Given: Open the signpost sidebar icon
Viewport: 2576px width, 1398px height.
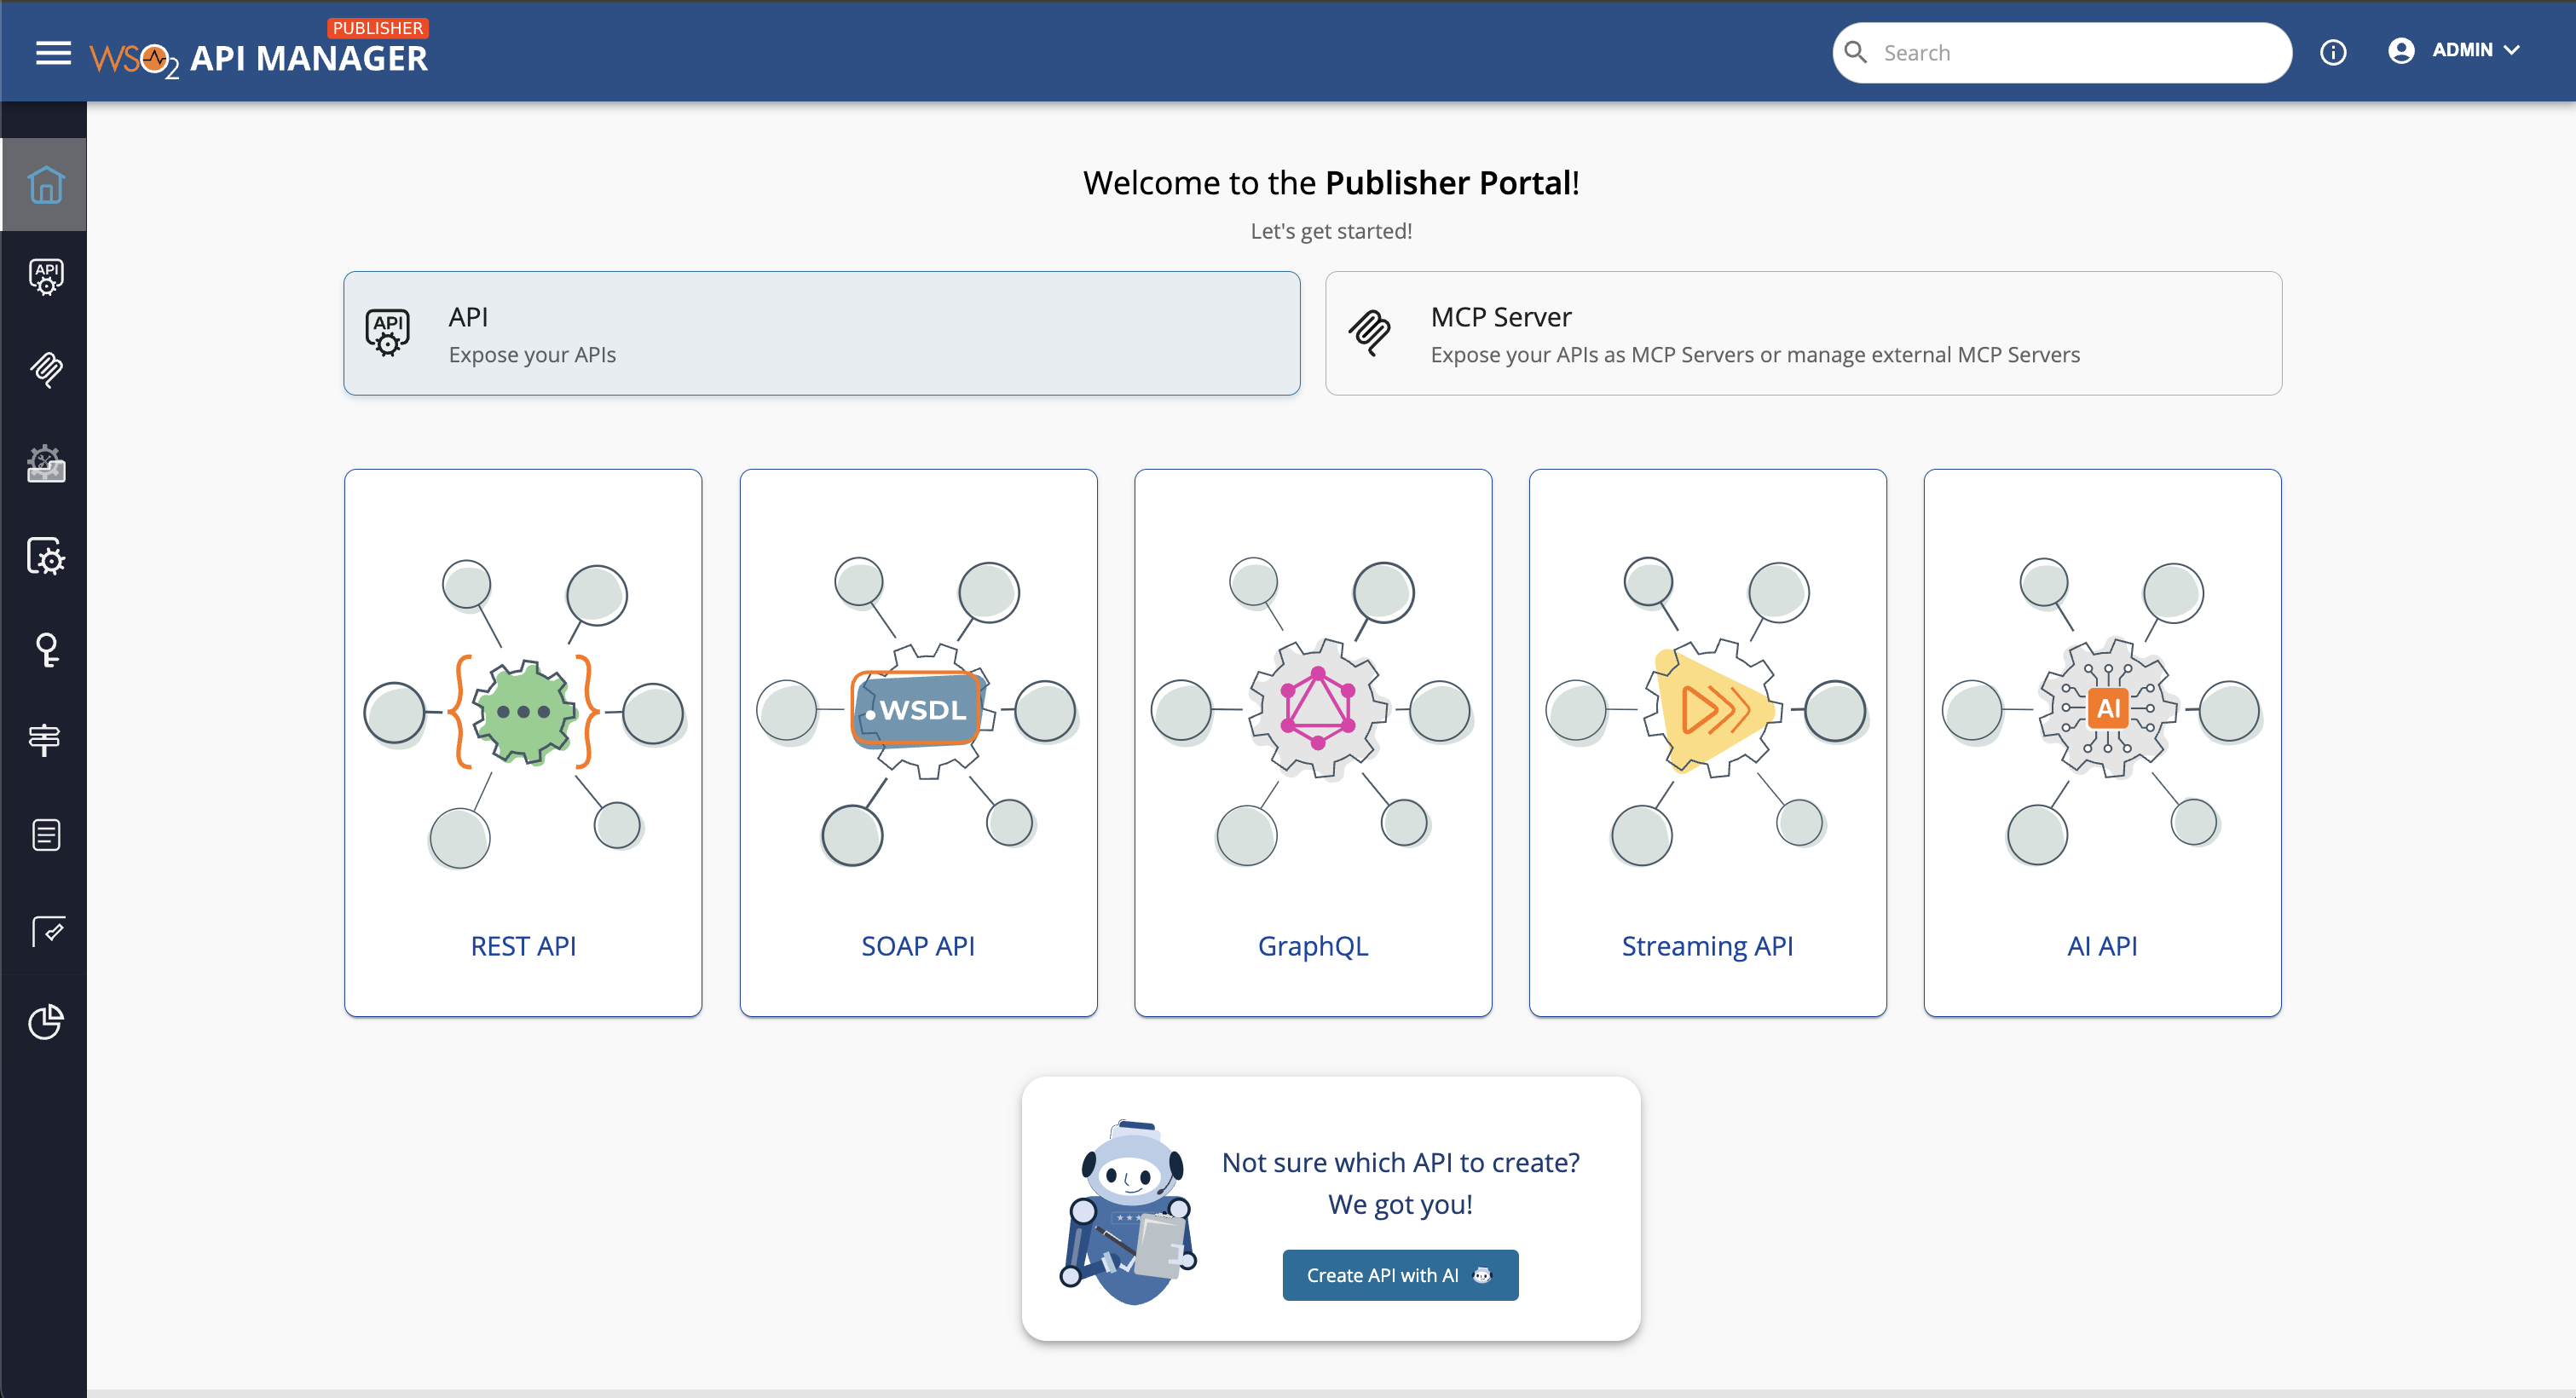Looking at the screenshot, I should tap(45, 740).
